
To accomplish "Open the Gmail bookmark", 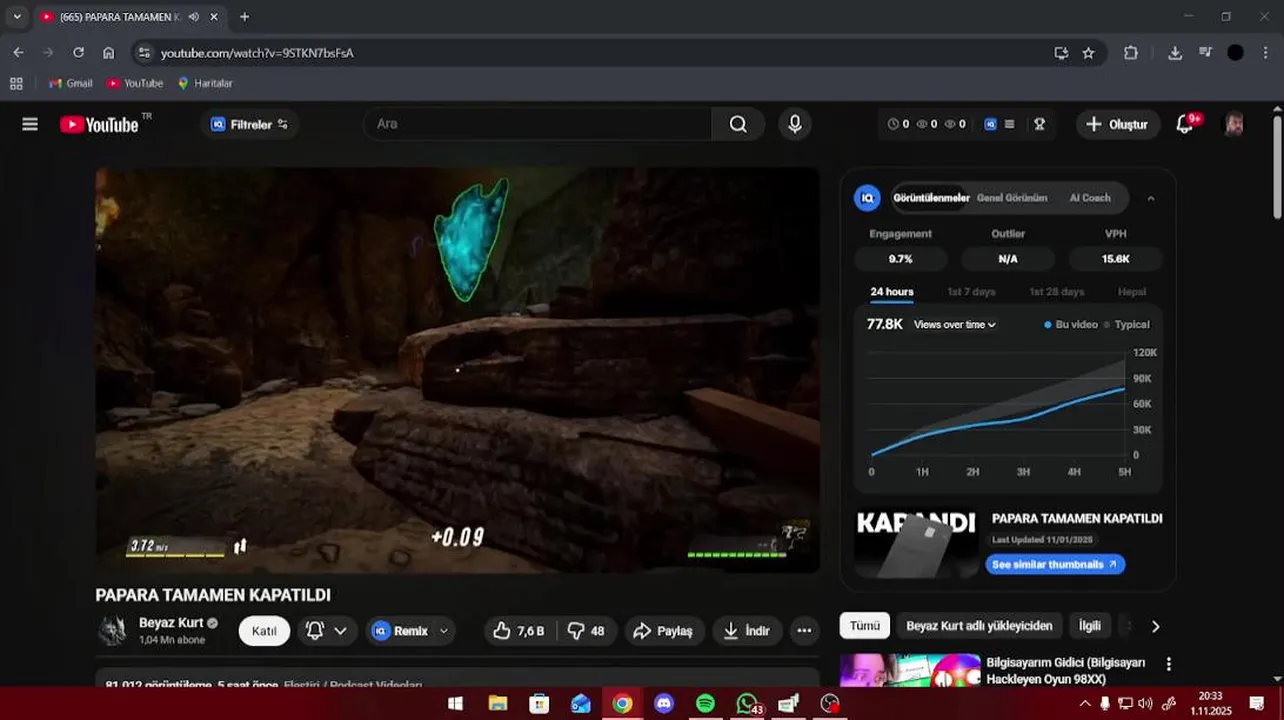I will pos(71,83).
